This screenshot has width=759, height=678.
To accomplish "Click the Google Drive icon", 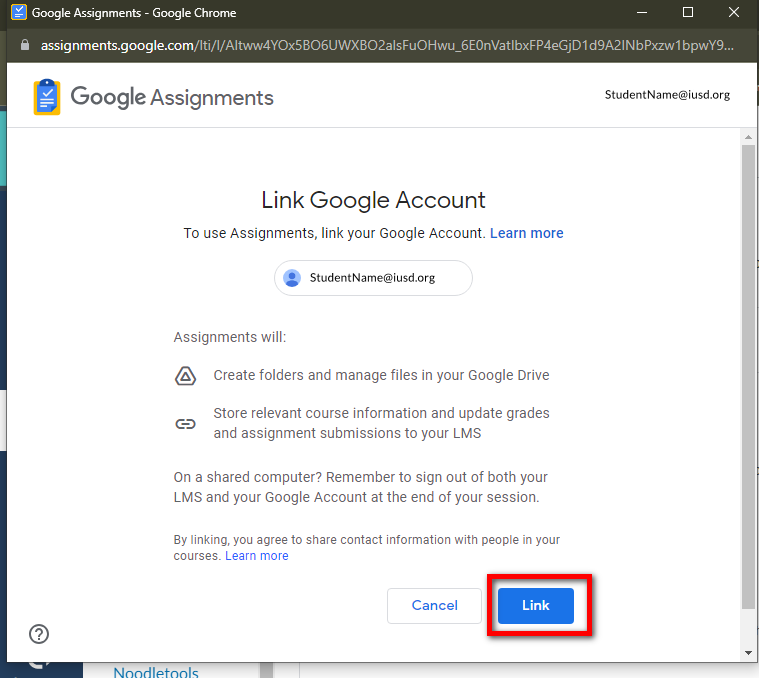I will coord(185,376).
